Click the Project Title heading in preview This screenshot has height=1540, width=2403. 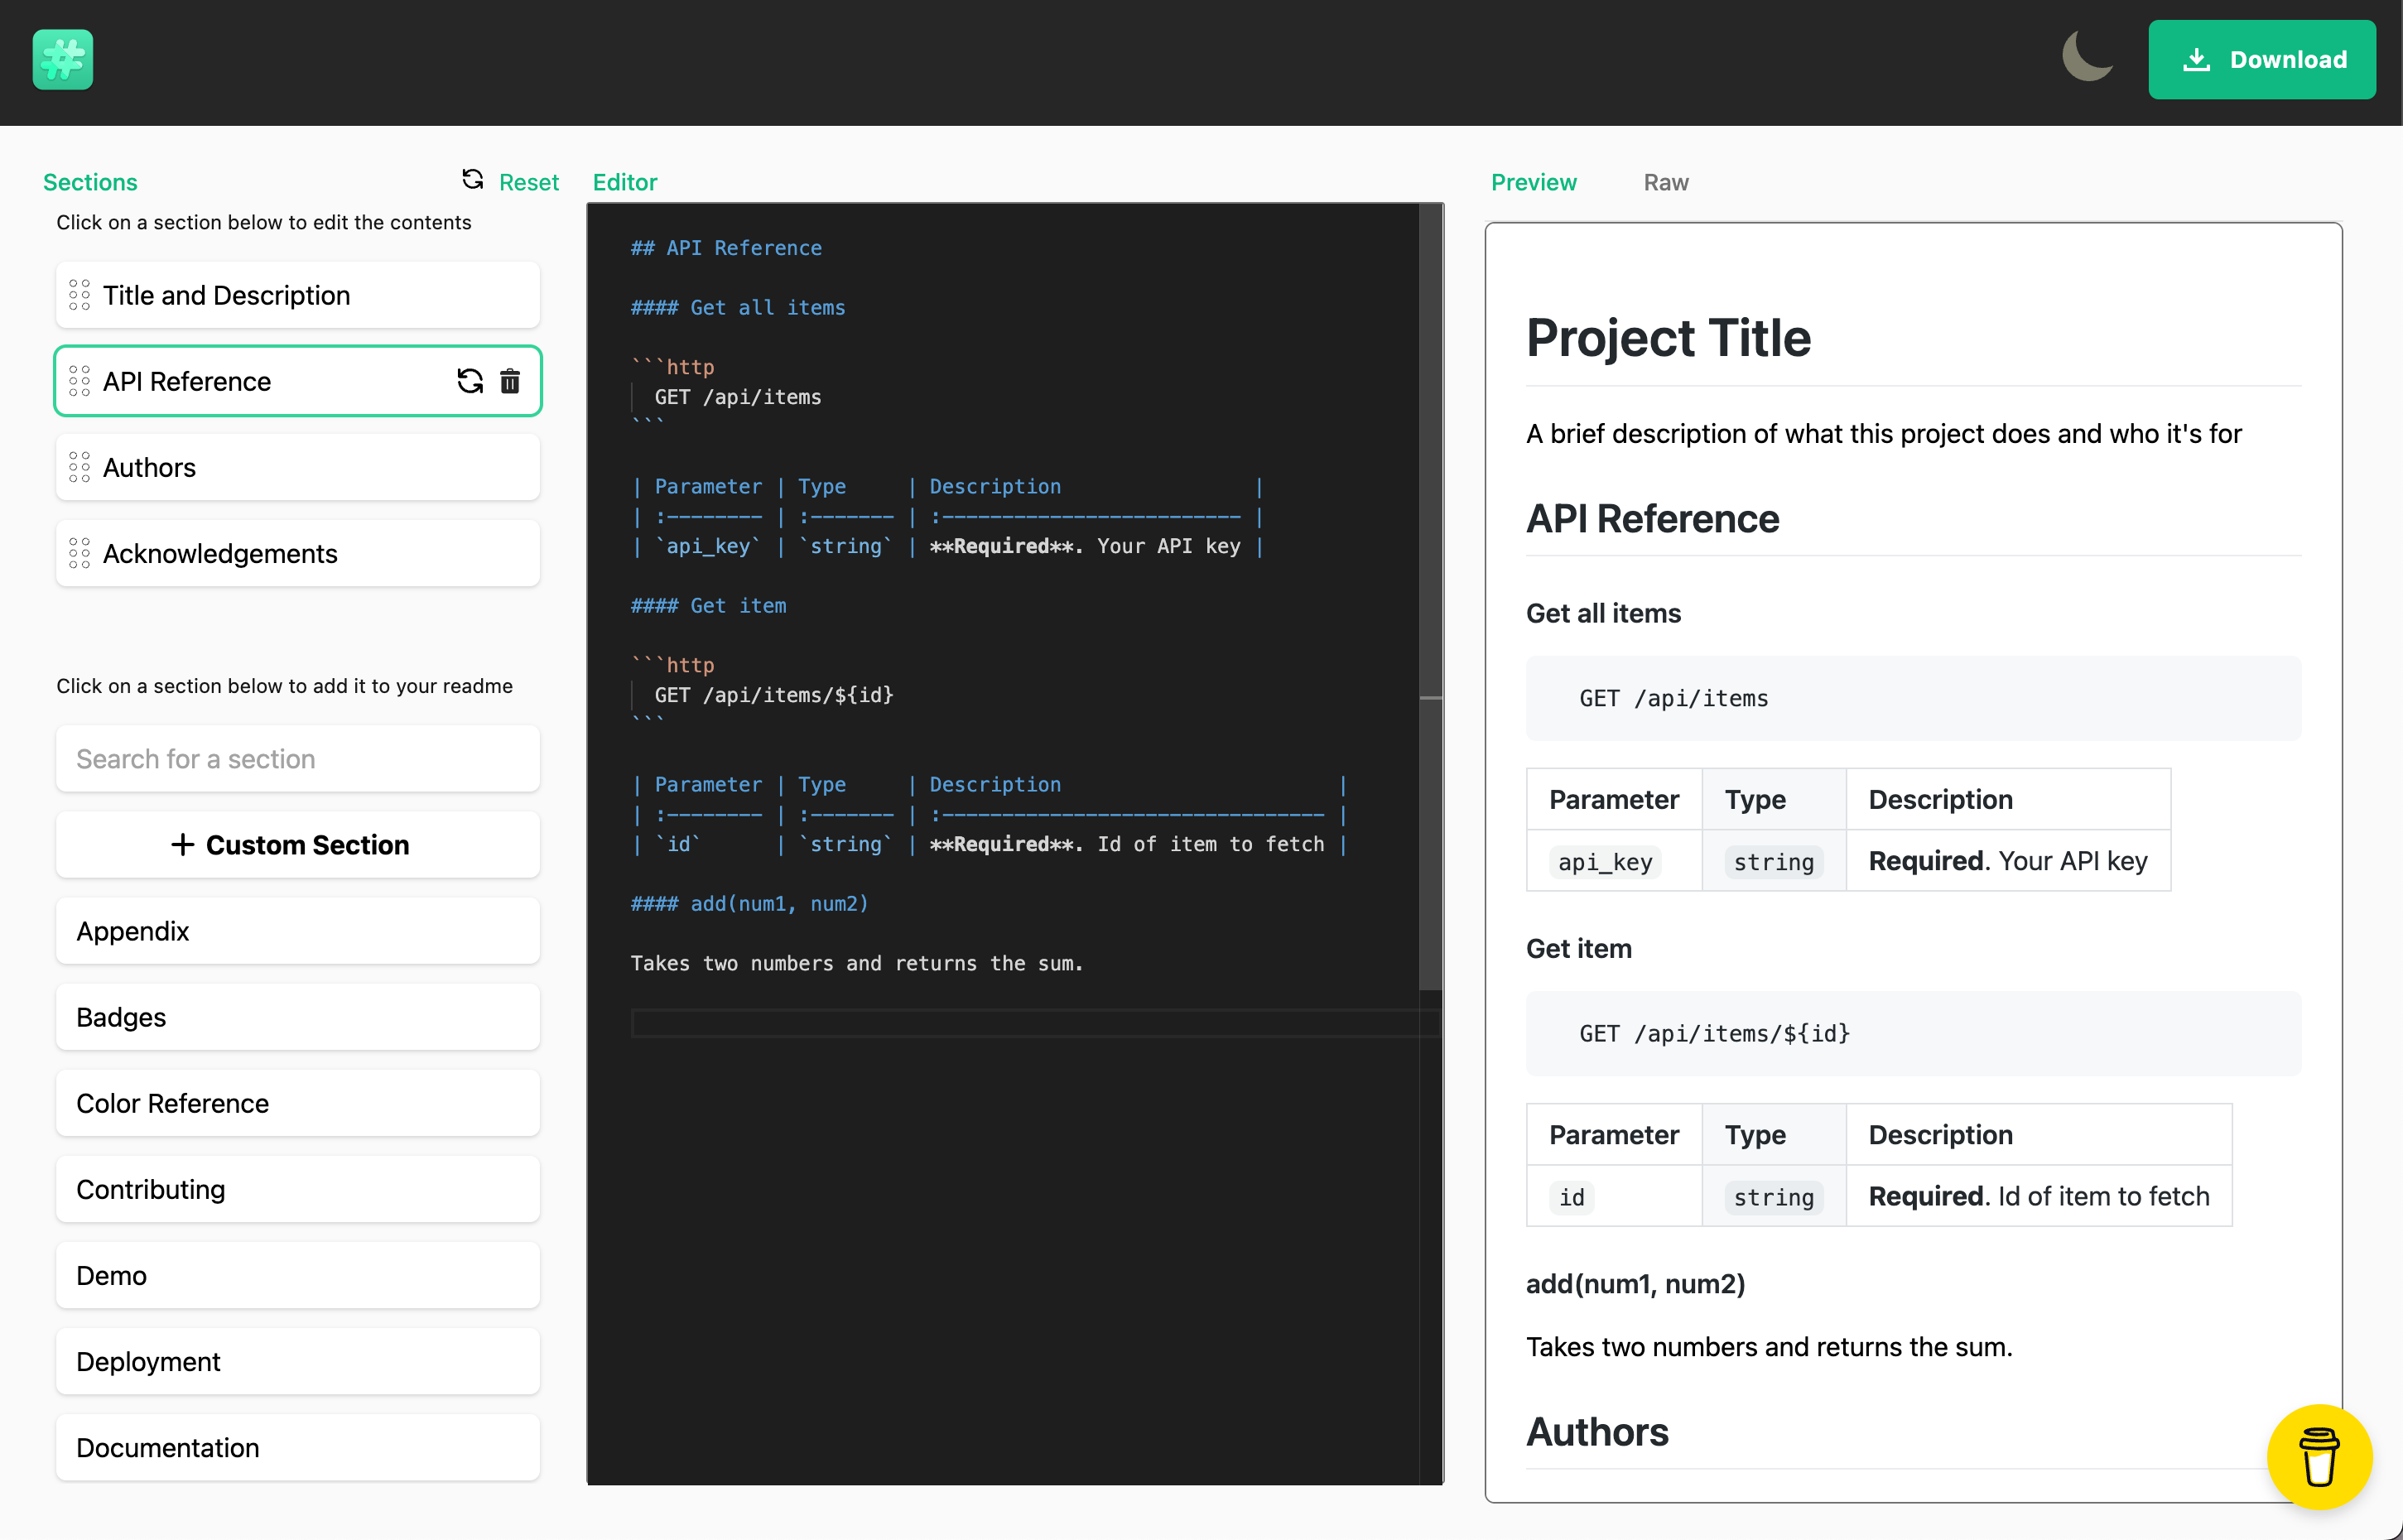pos(1668,338)
